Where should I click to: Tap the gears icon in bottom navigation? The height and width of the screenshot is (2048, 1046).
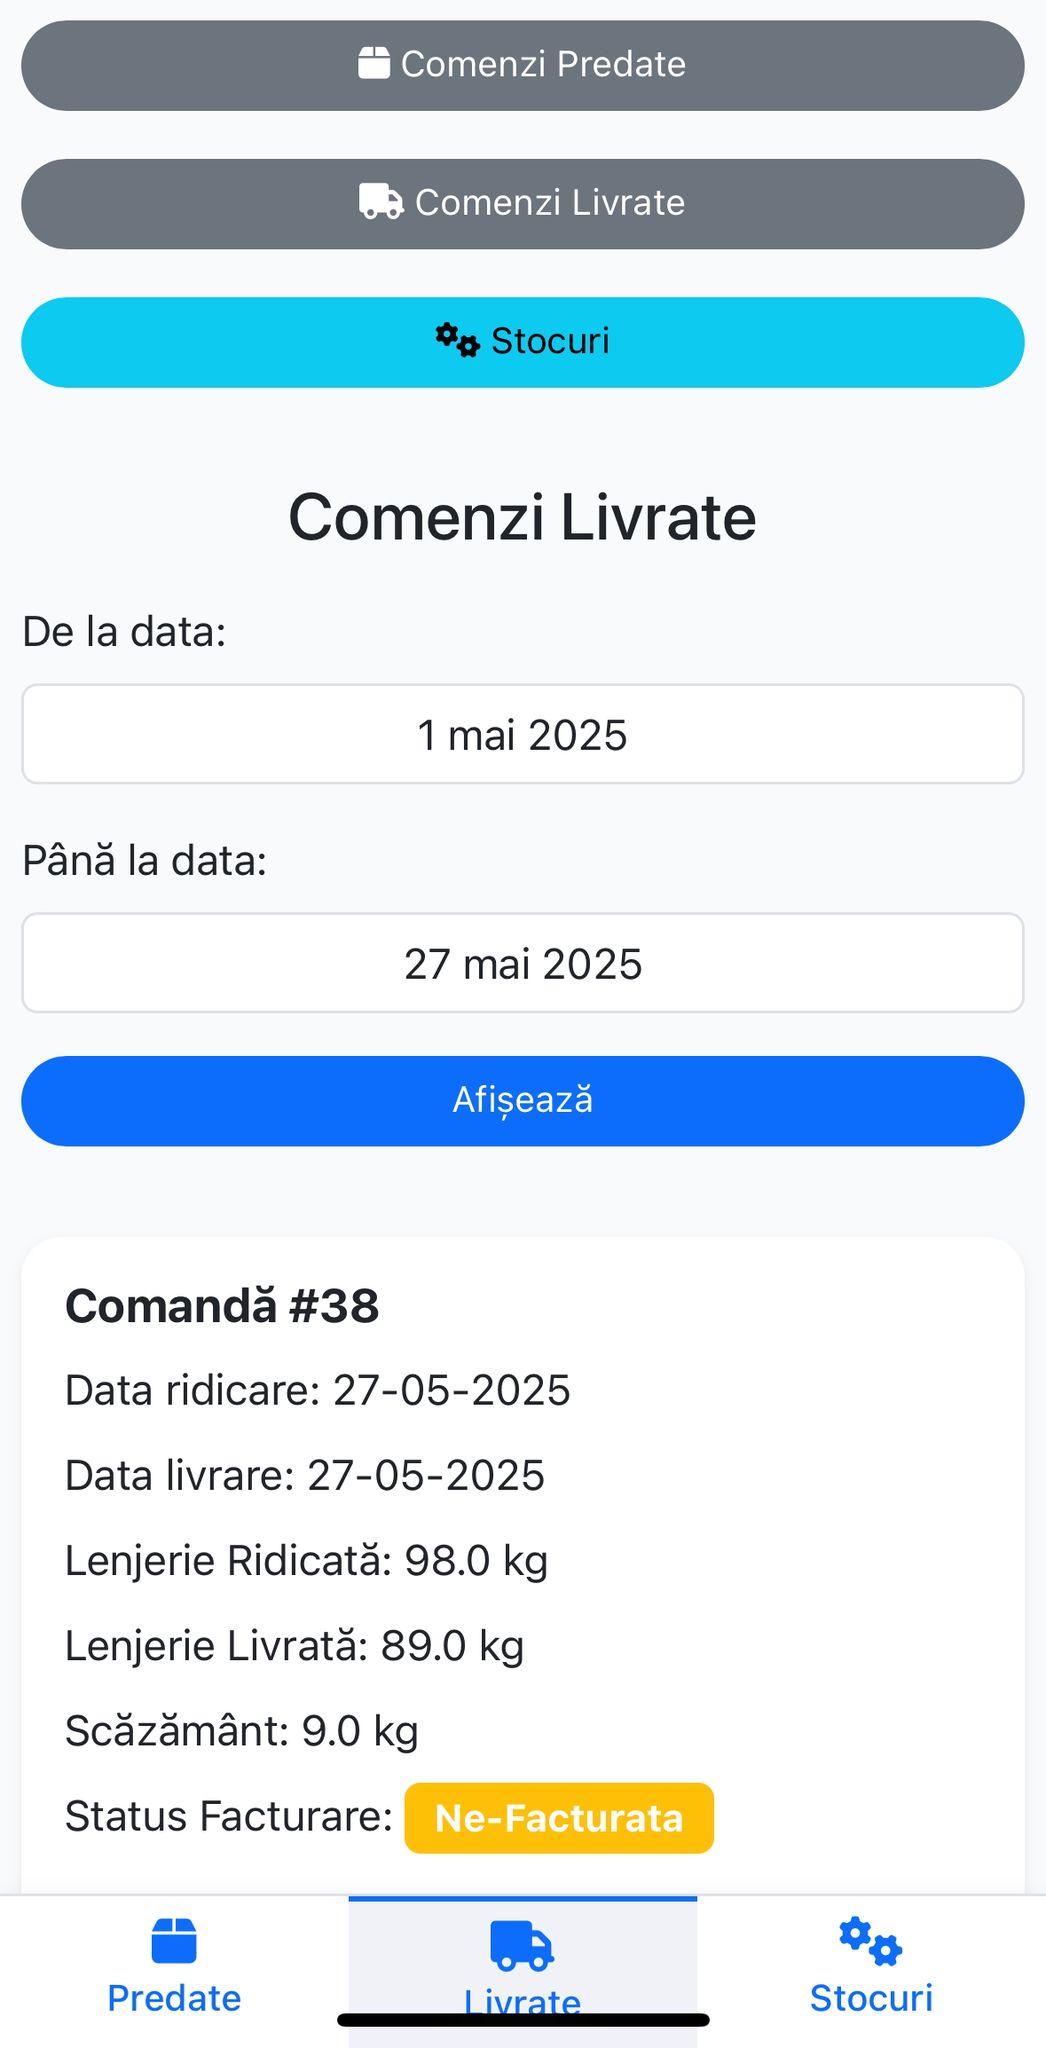click(870, 1941)
